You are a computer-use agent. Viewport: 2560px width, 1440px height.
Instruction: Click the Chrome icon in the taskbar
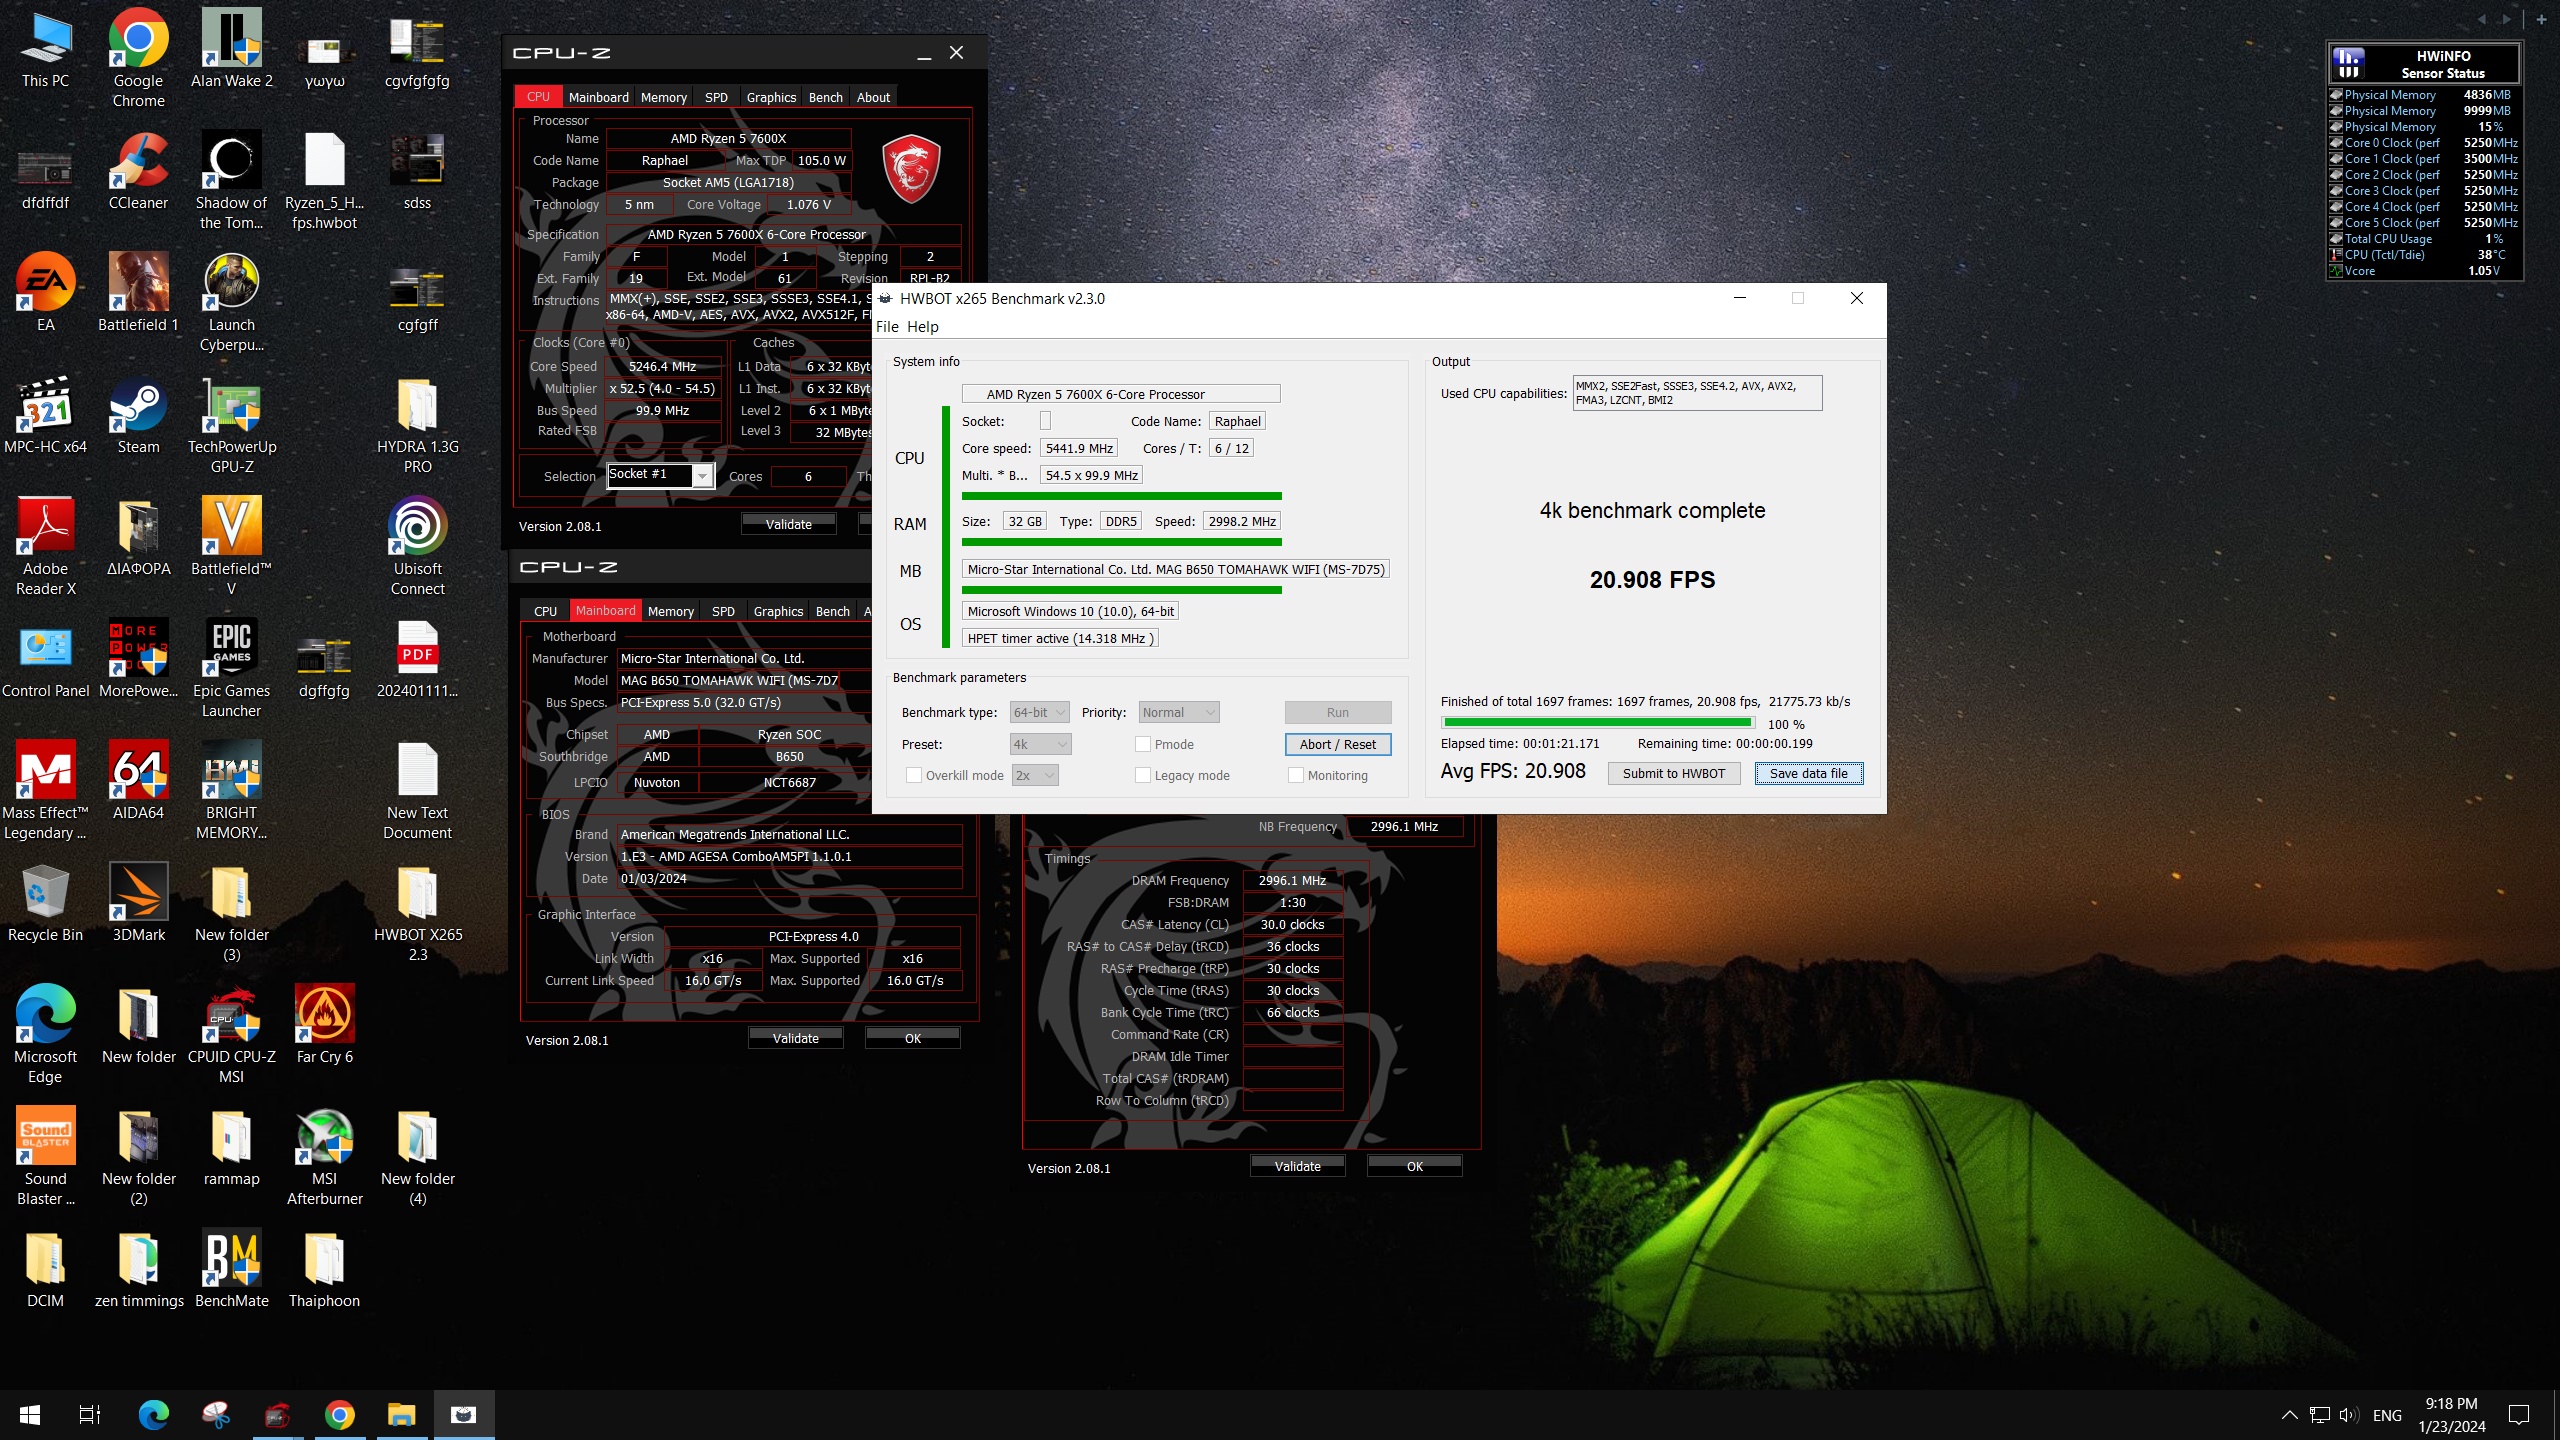point(339,1415)
